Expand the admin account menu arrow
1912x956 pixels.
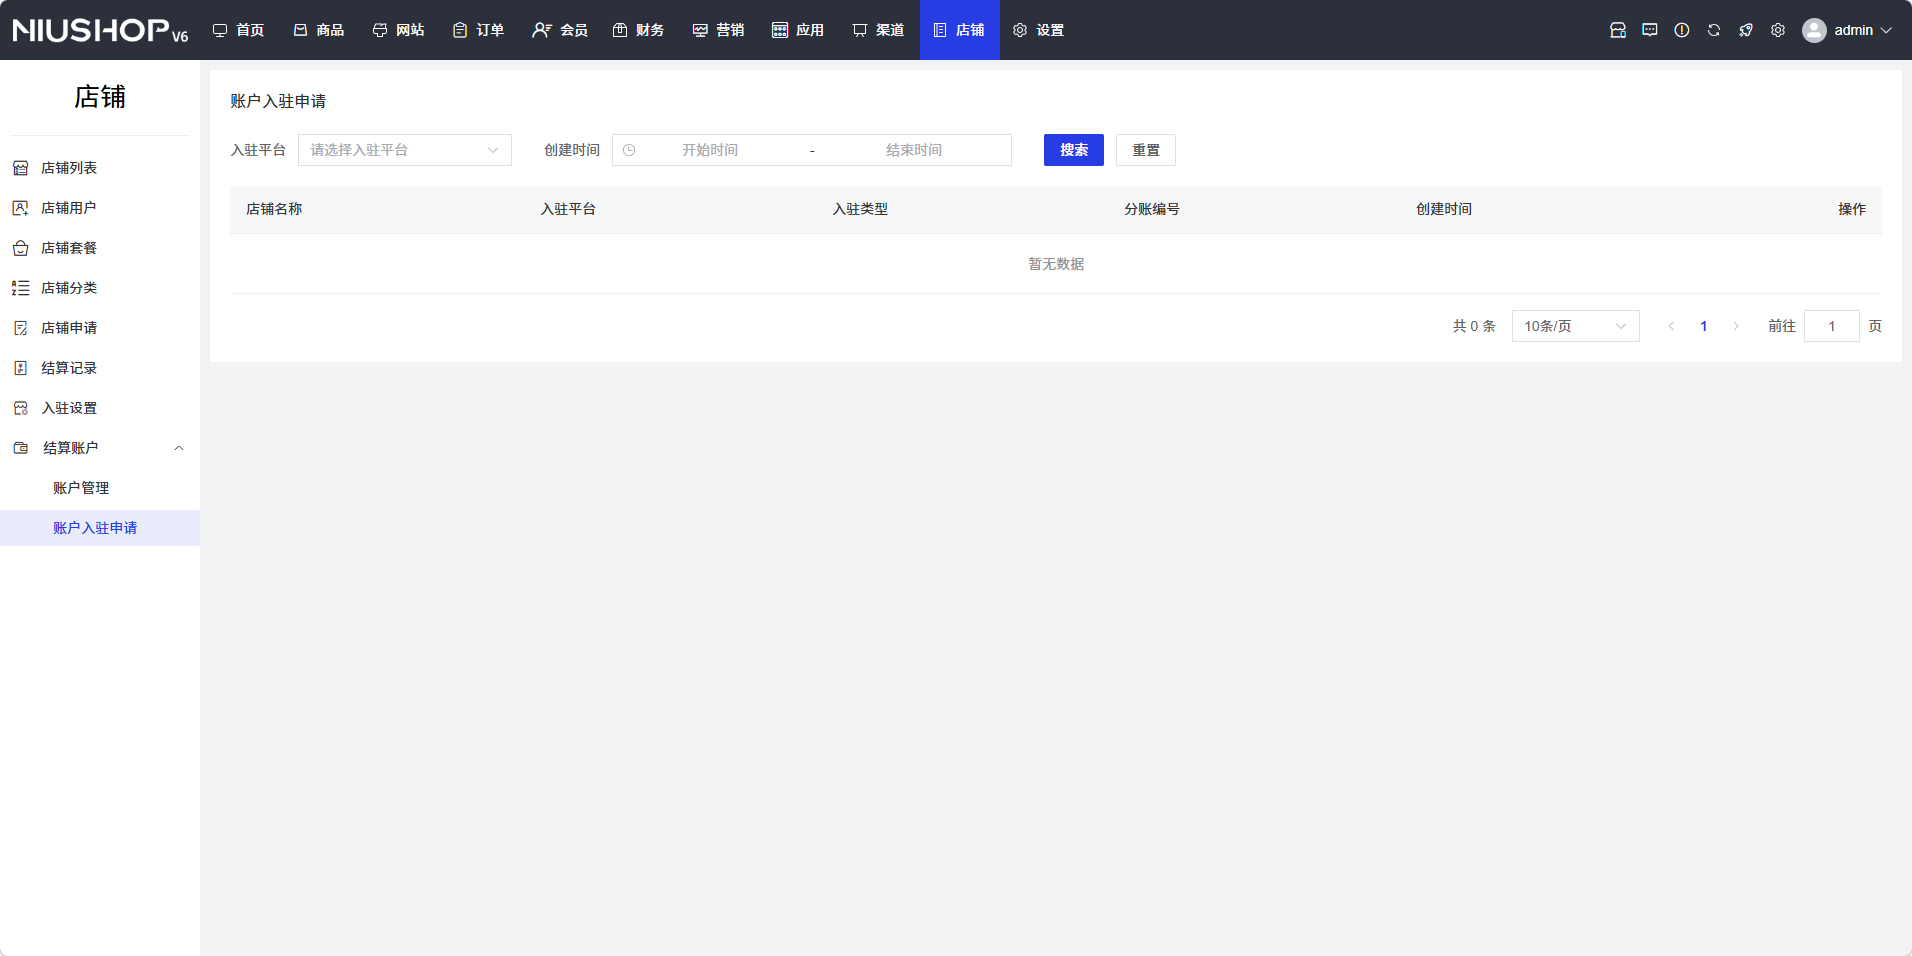point(1887,30)
